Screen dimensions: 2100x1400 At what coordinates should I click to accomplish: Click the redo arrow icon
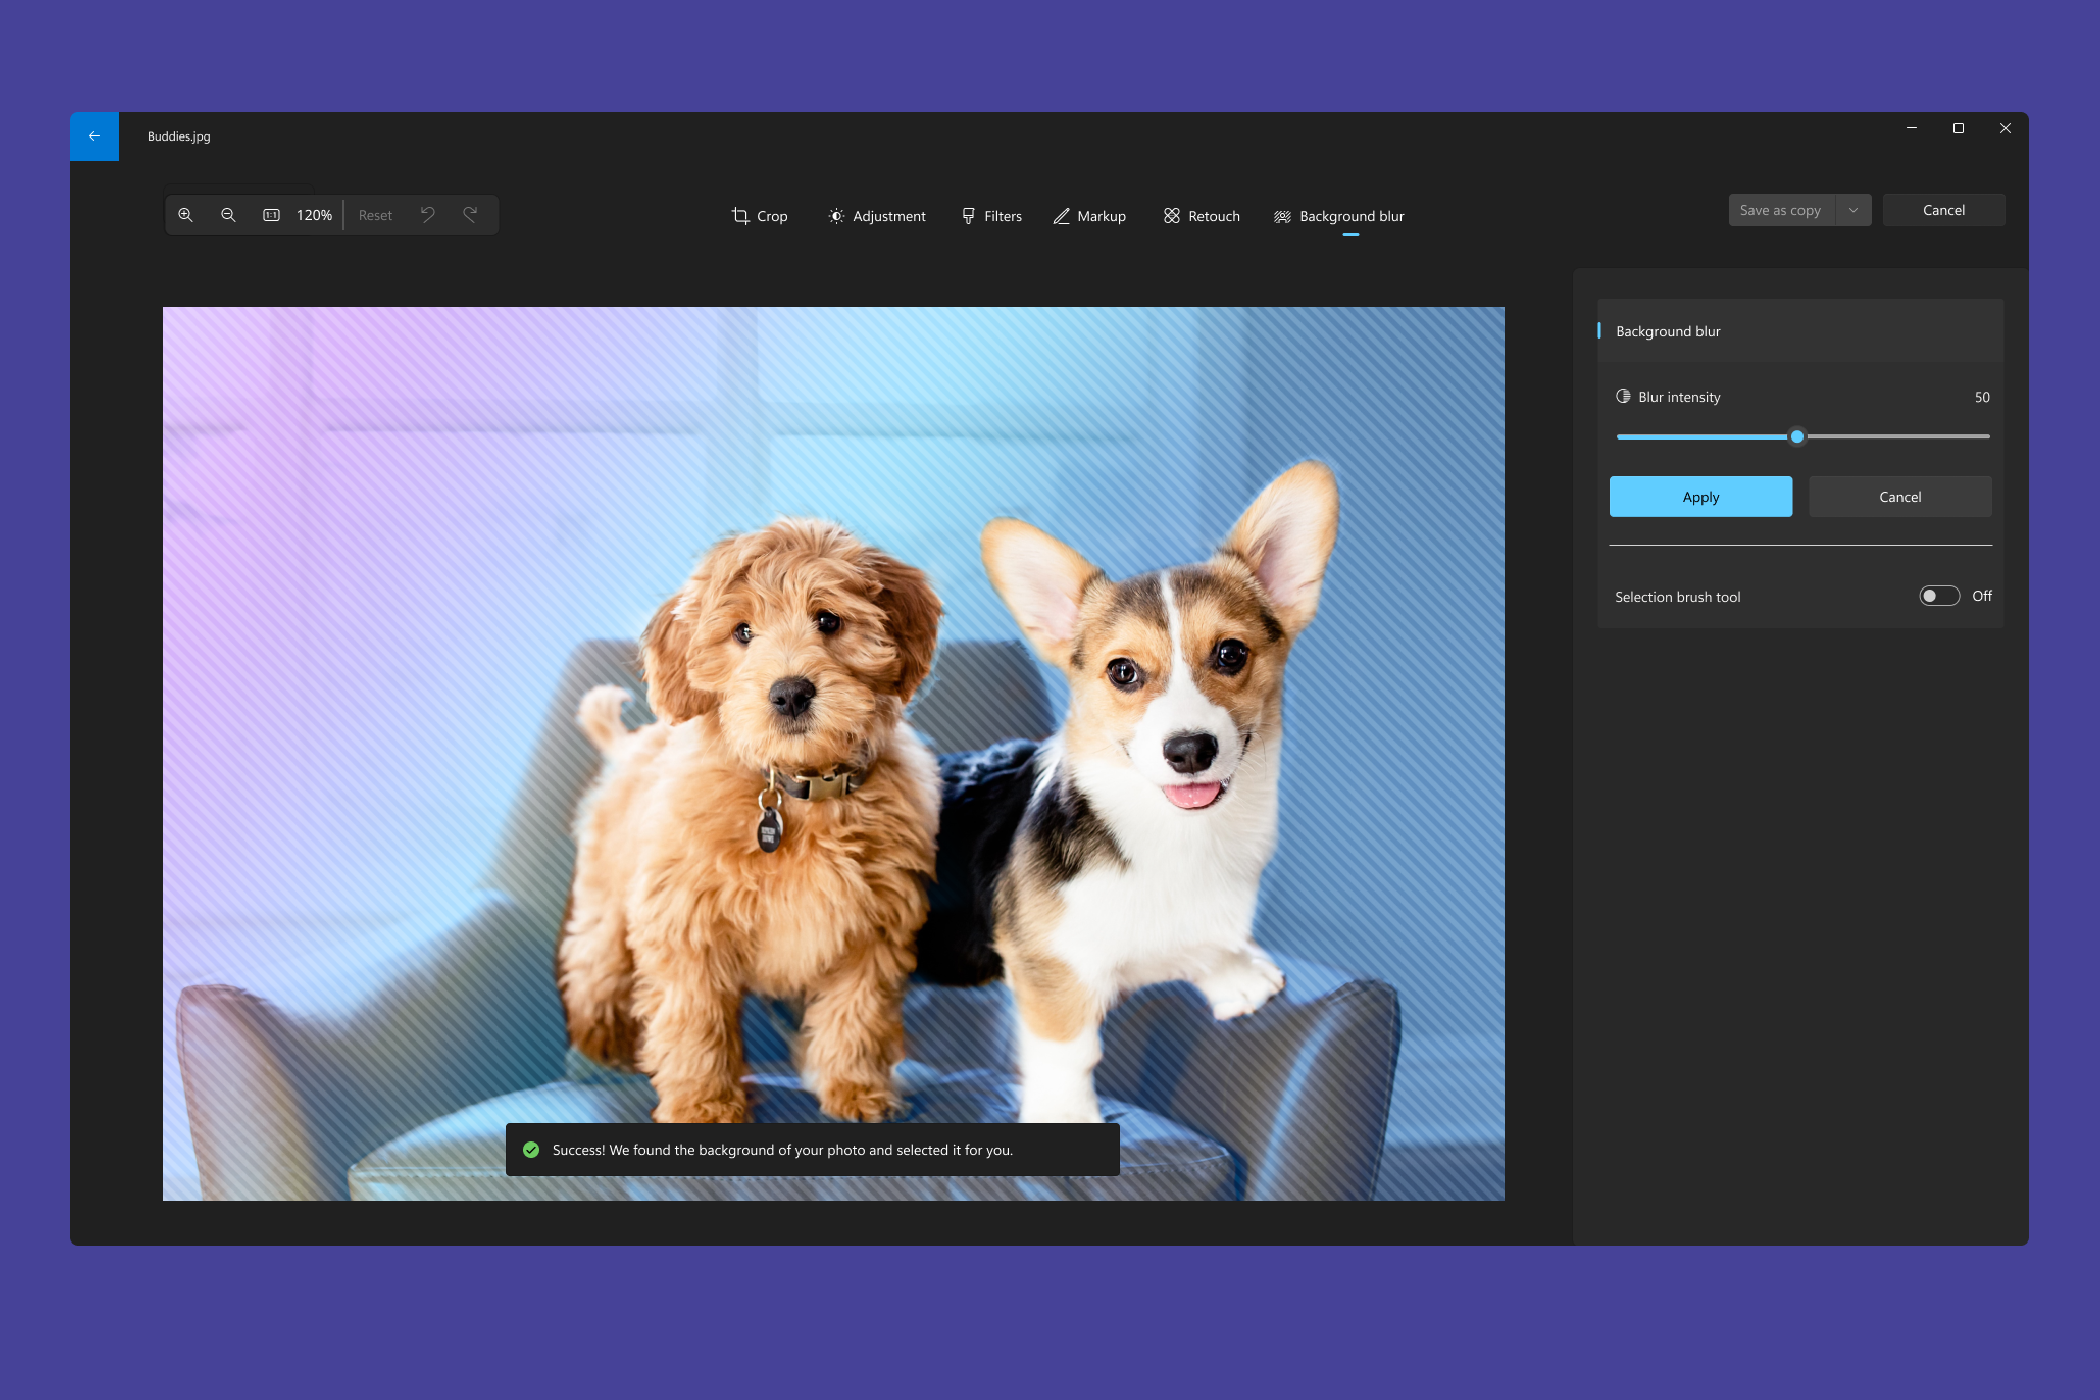click(x=470, y=214)
